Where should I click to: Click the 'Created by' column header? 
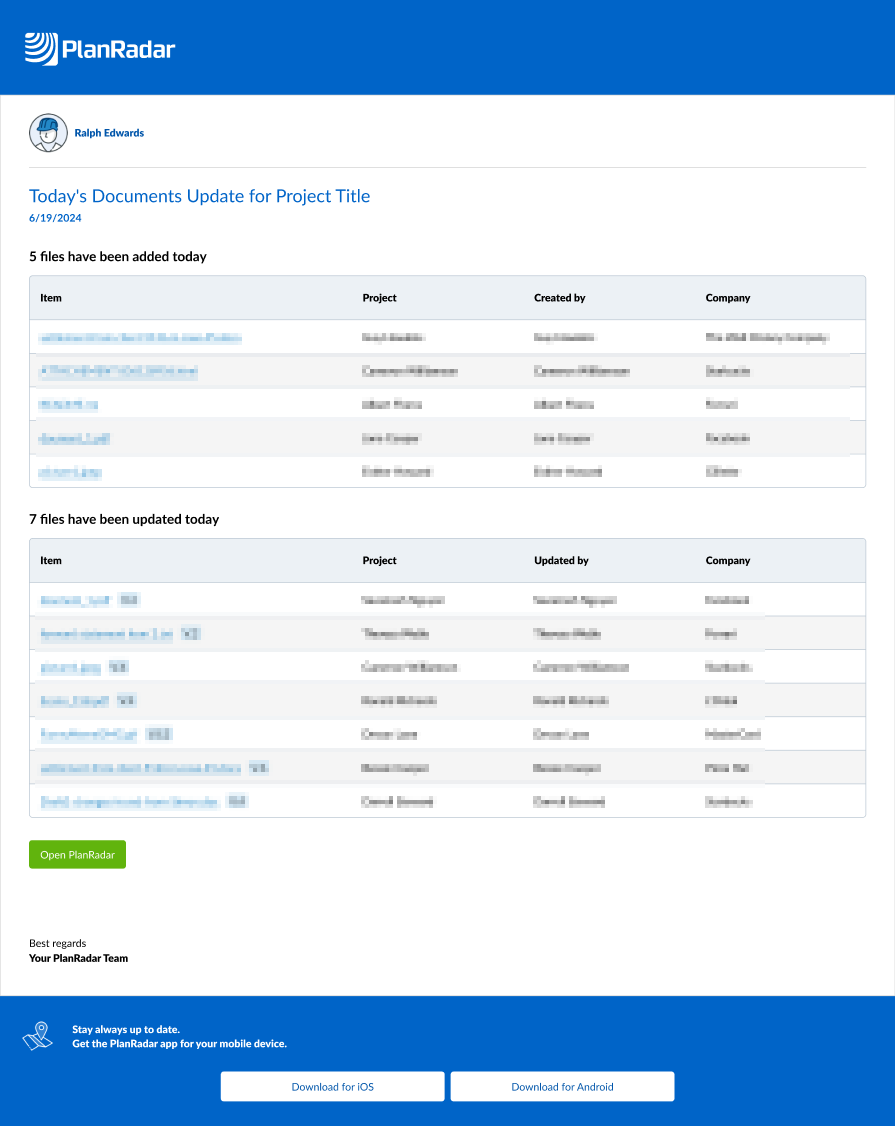[560, 298]
